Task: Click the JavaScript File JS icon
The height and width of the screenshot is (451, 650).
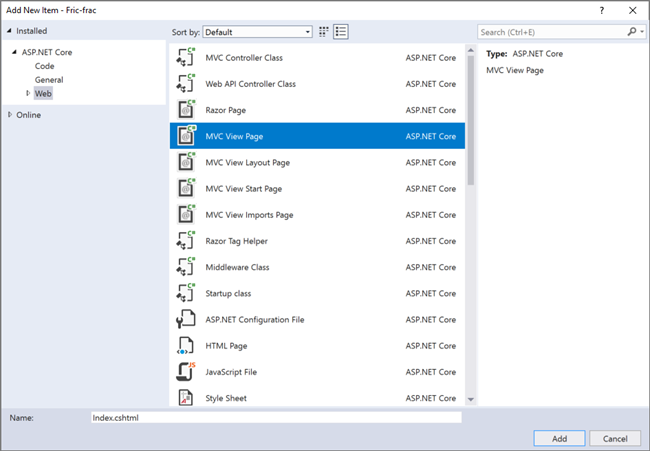Action: point(186,371)
